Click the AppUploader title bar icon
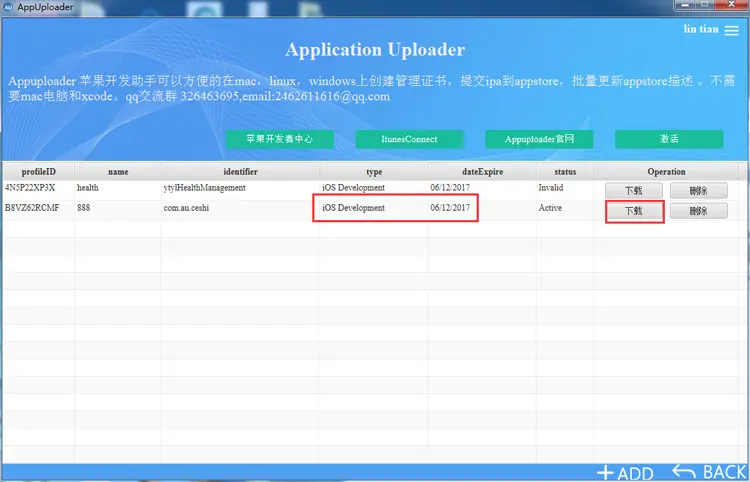 coord(10,8)
